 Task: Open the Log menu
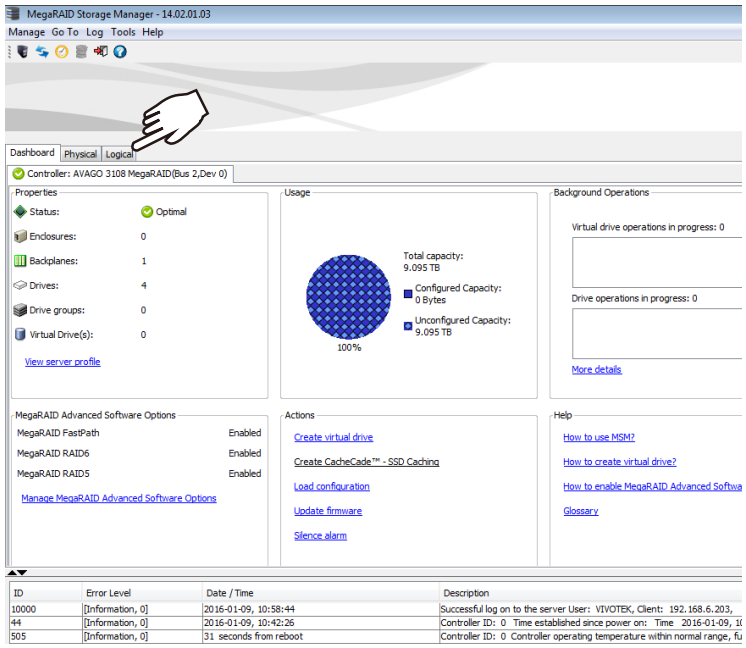pos(94,32)
